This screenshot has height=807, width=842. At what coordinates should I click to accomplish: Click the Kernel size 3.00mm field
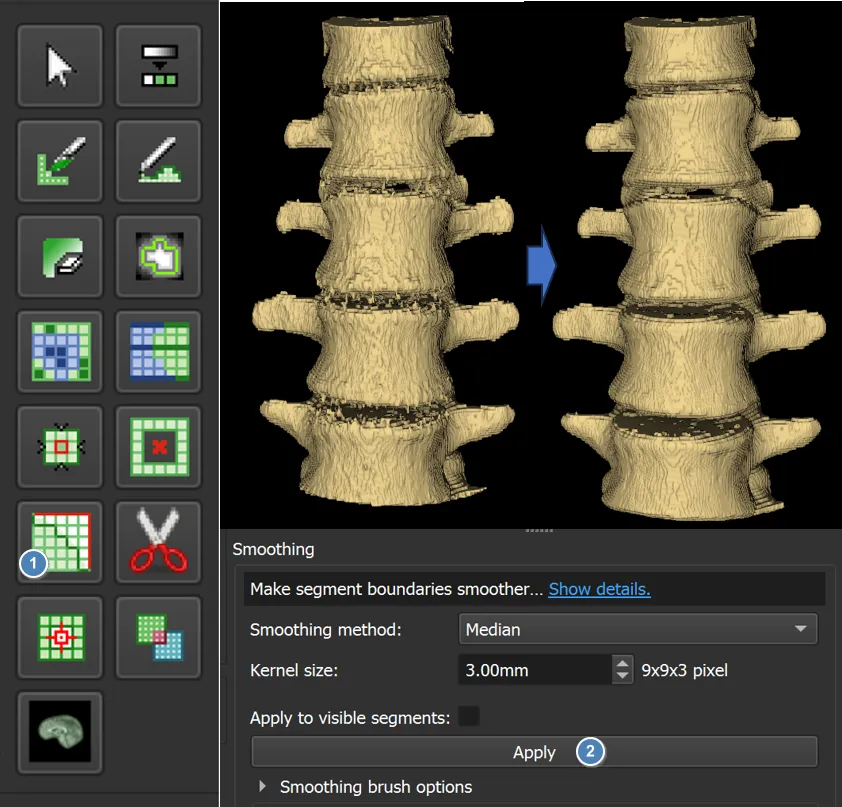535,670
